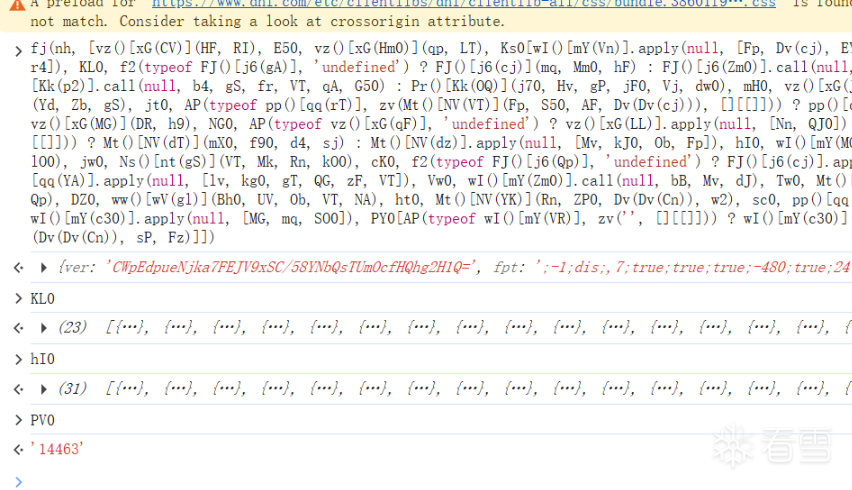Click the hI0 command entry
The image size is (852, 490).
tap(43, 359)
